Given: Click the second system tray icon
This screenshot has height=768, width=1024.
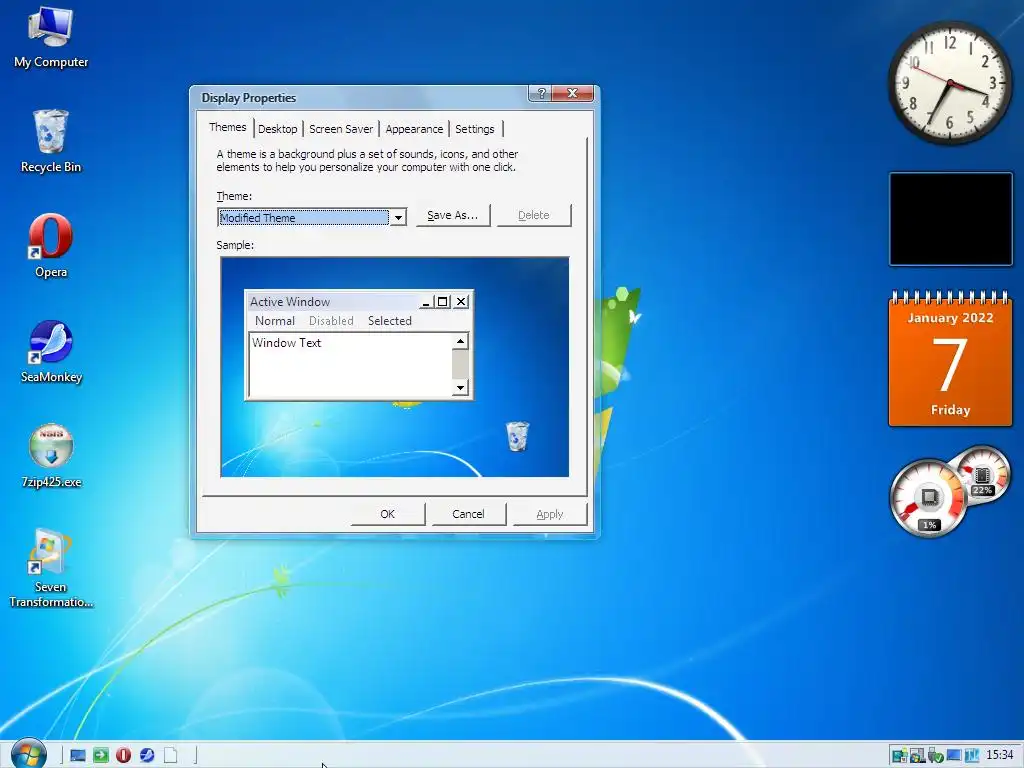Looking at the screenshot, I should point(917,756).
